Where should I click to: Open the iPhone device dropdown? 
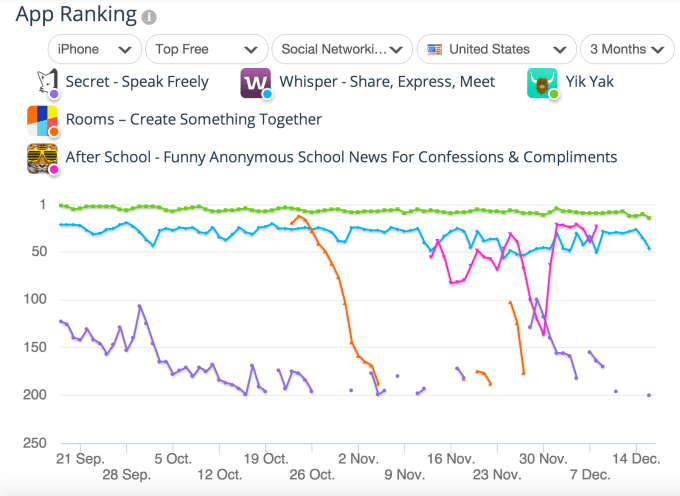coord(94,49)
